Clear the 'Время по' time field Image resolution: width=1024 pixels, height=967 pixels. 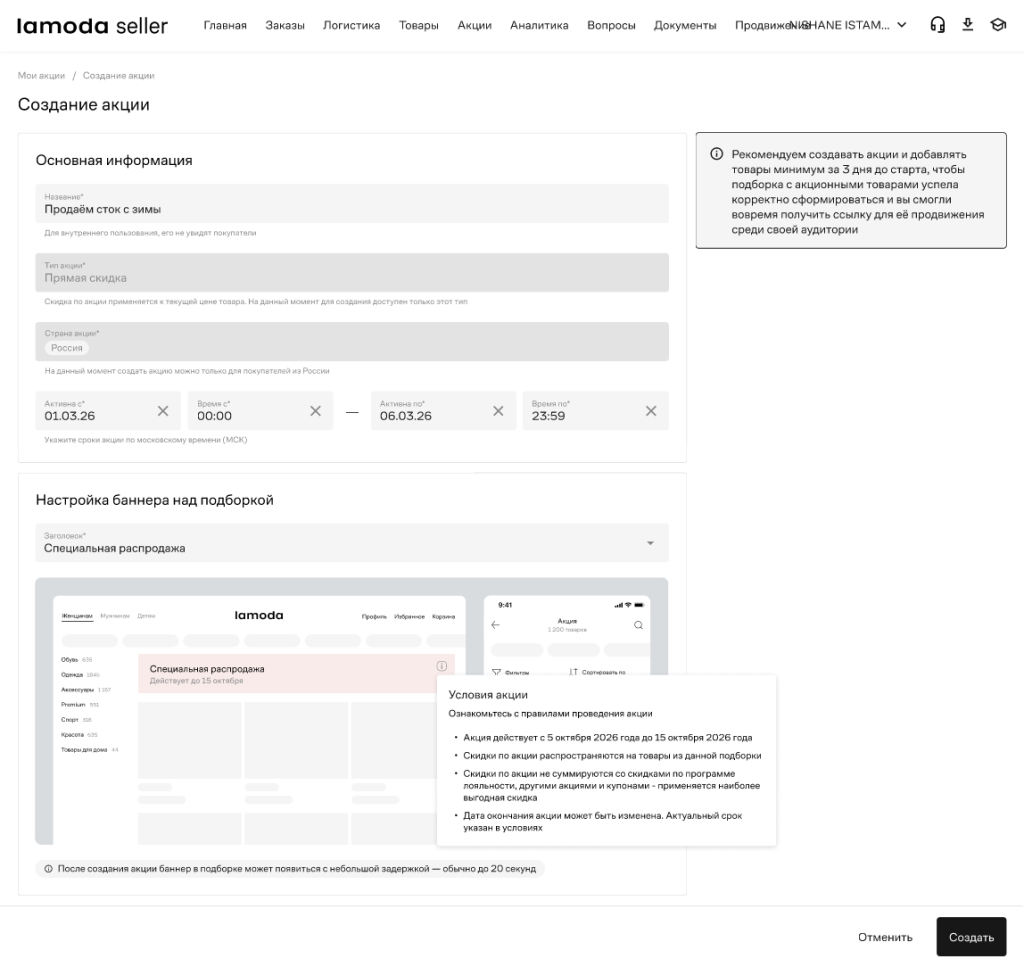pos(651,411)
